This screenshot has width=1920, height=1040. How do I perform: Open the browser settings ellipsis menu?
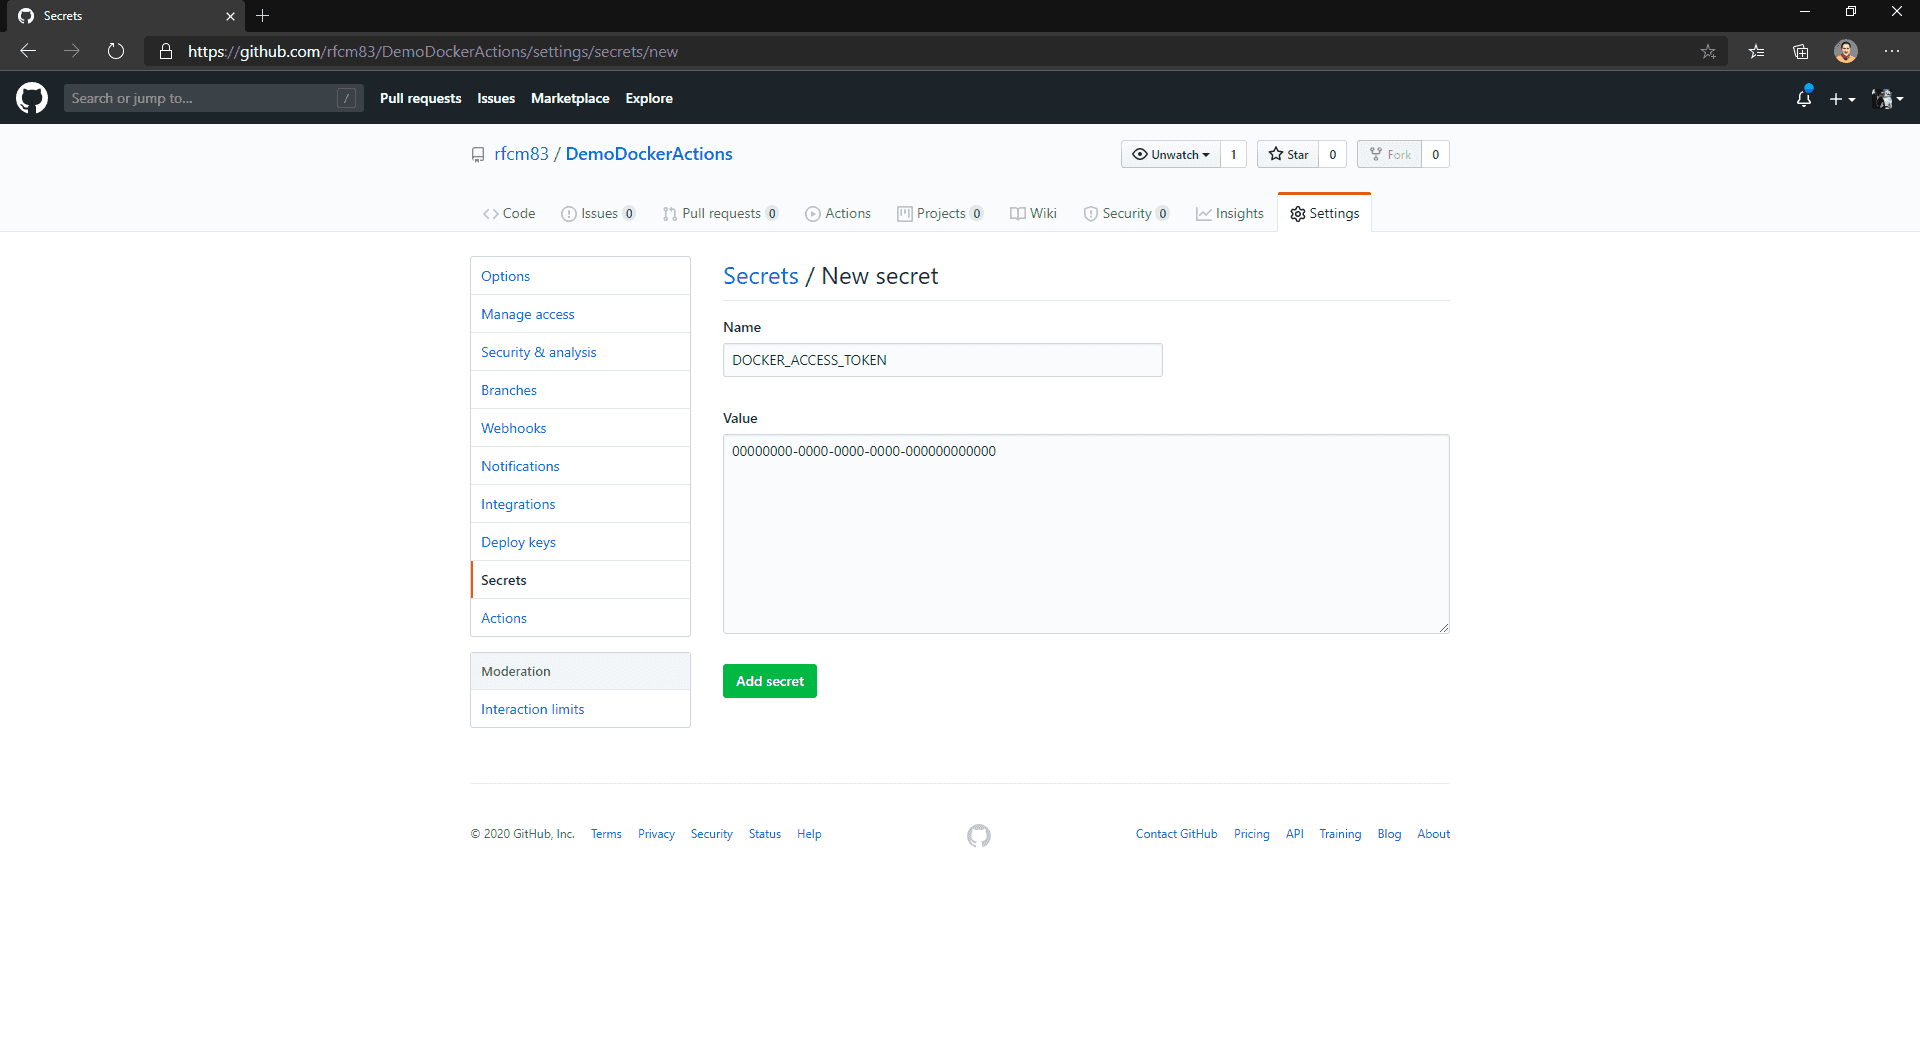point(1892,51)
